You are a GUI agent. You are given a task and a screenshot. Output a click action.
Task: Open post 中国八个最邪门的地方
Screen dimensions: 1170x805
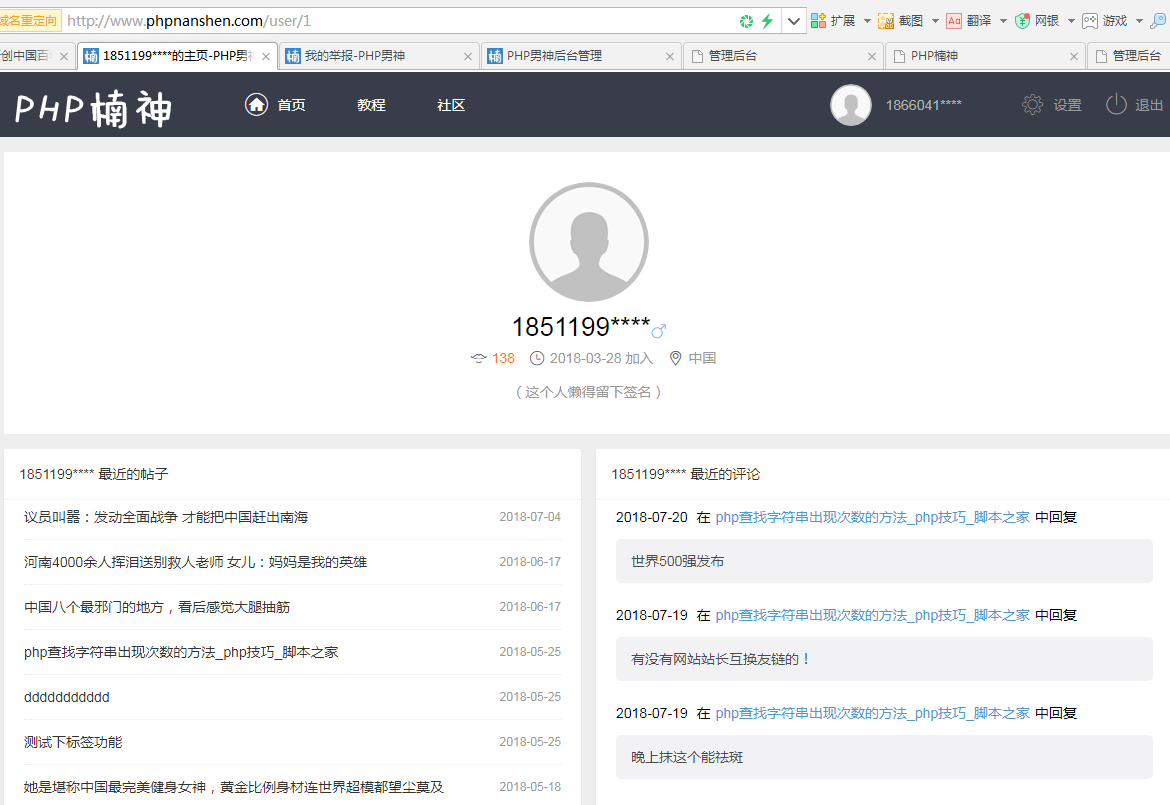157,607
